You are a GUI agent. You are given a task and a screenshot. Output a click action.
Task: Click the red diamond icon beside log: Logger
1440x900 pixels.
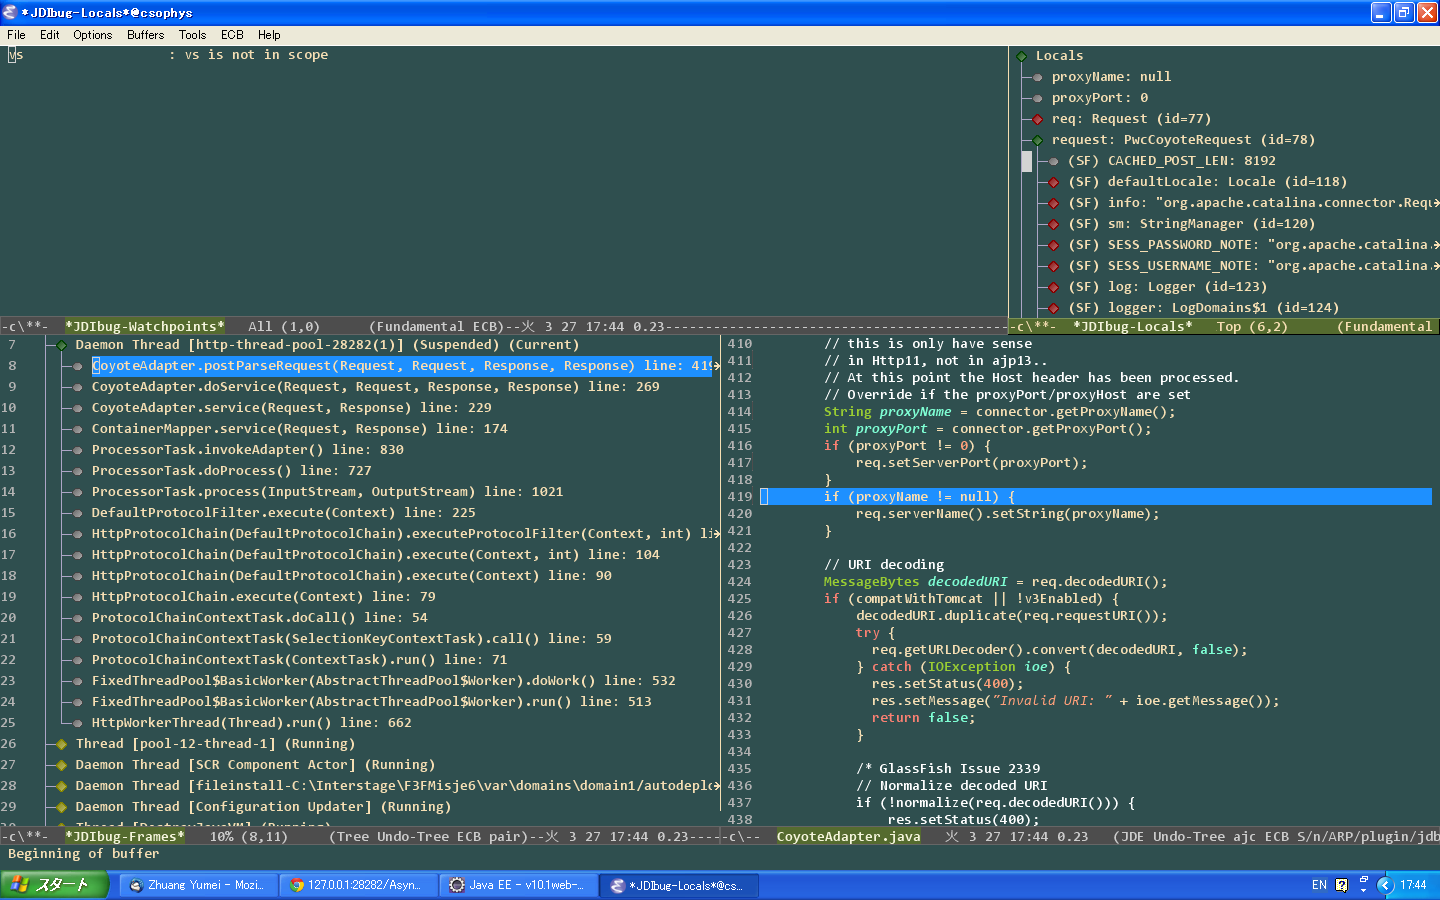click(x=1054, y=287)
